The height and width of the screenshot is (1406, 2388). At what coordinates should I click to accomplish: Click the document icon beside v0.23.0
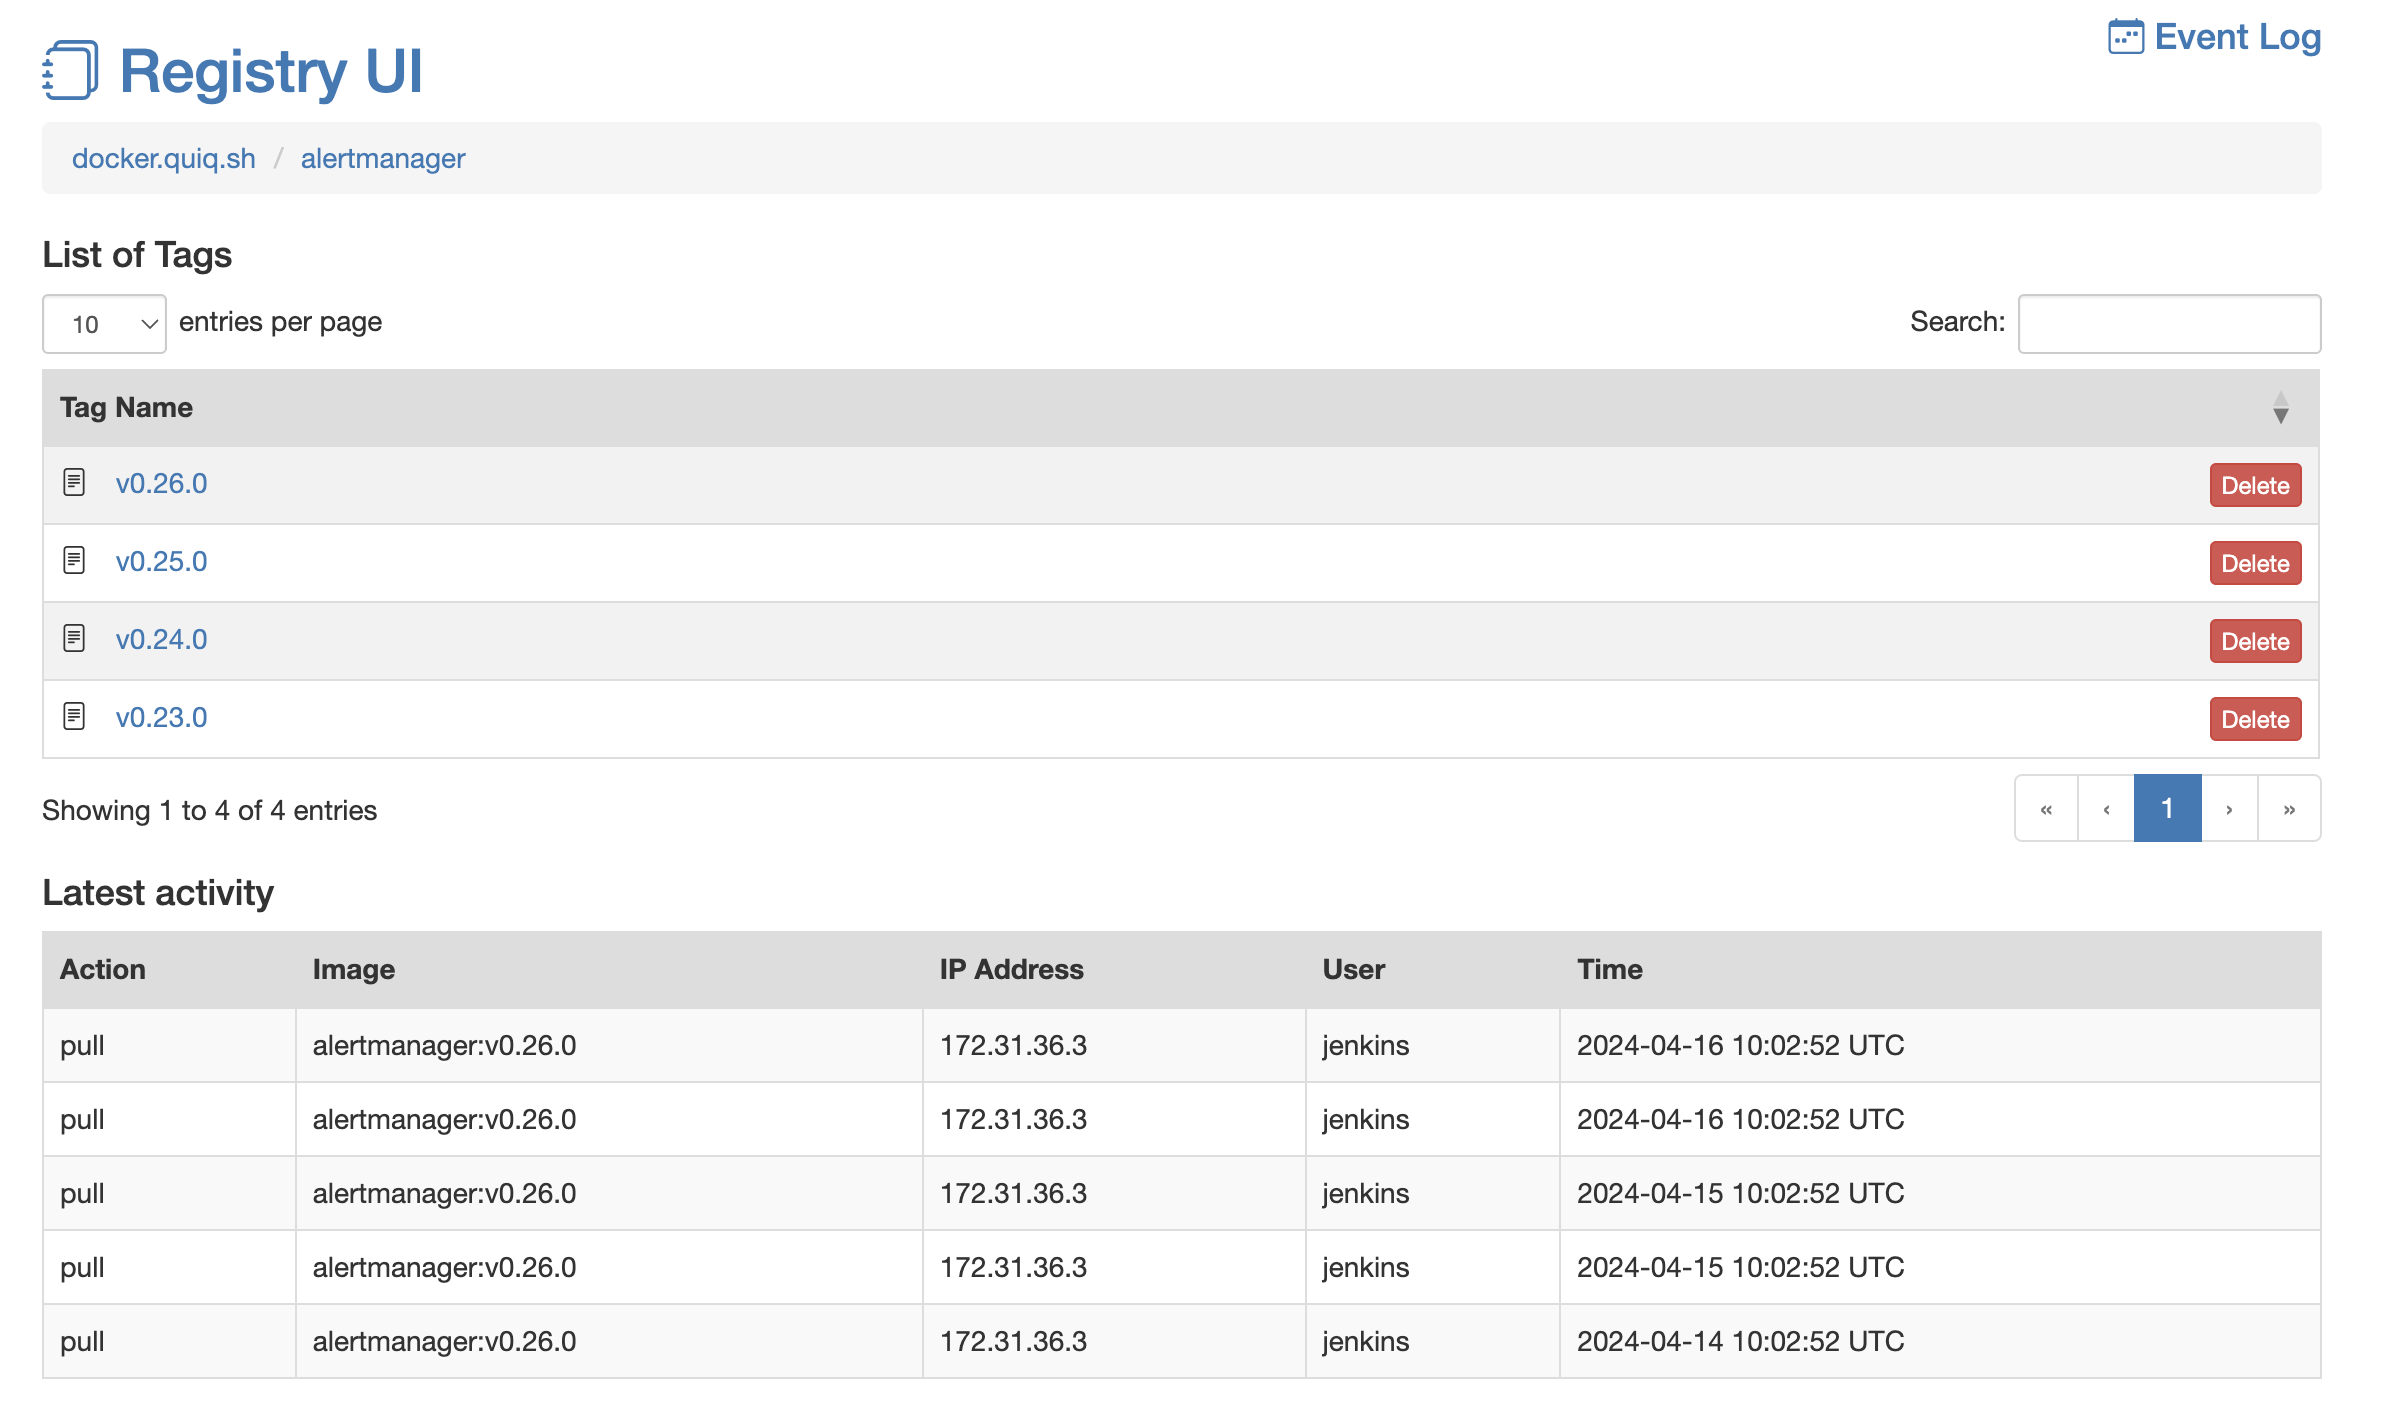(74, 717)
